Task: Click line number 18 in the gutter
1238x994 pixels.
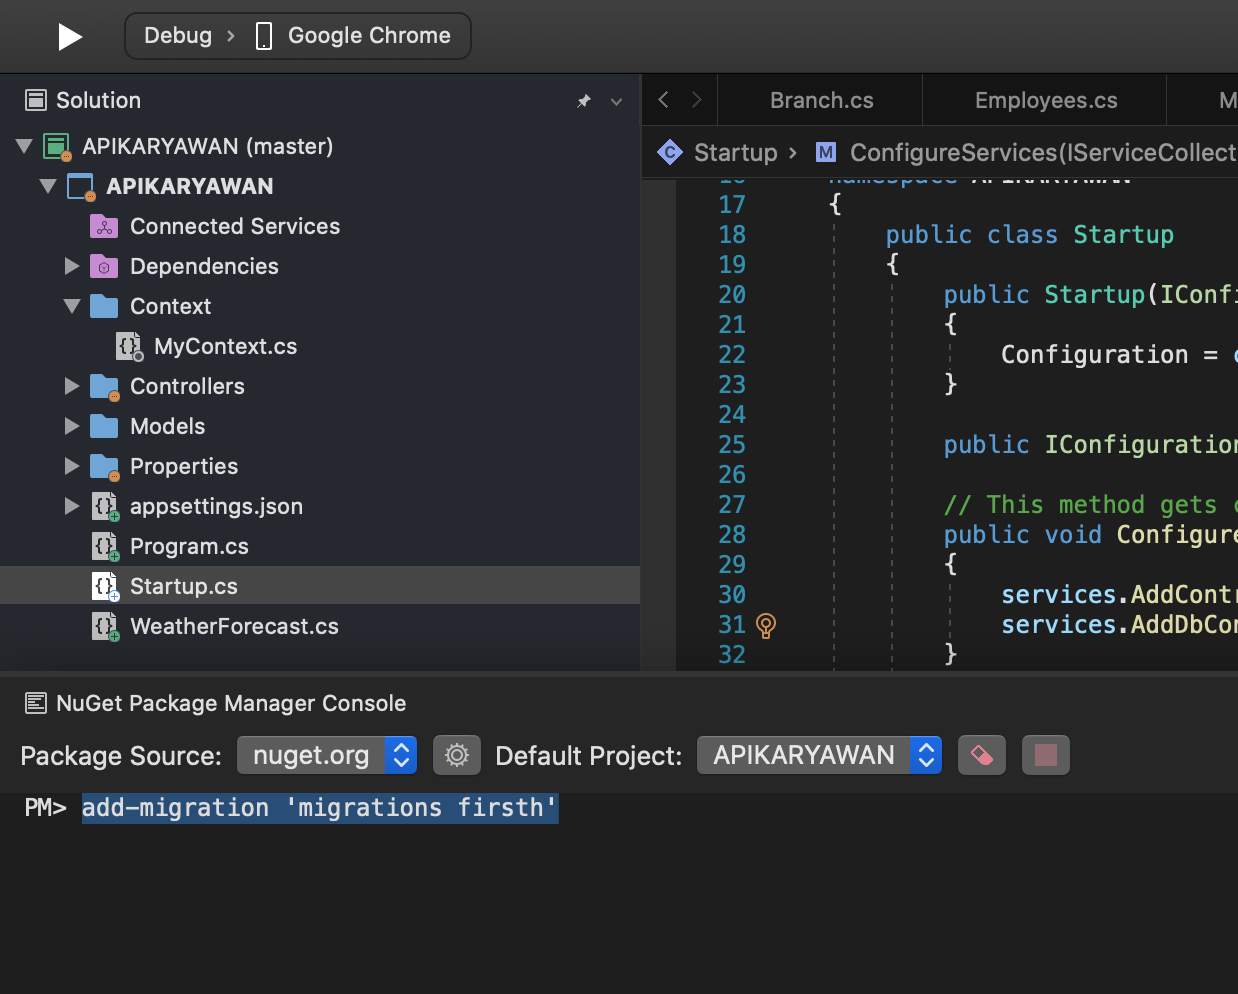Action: [x=732, y=235]
